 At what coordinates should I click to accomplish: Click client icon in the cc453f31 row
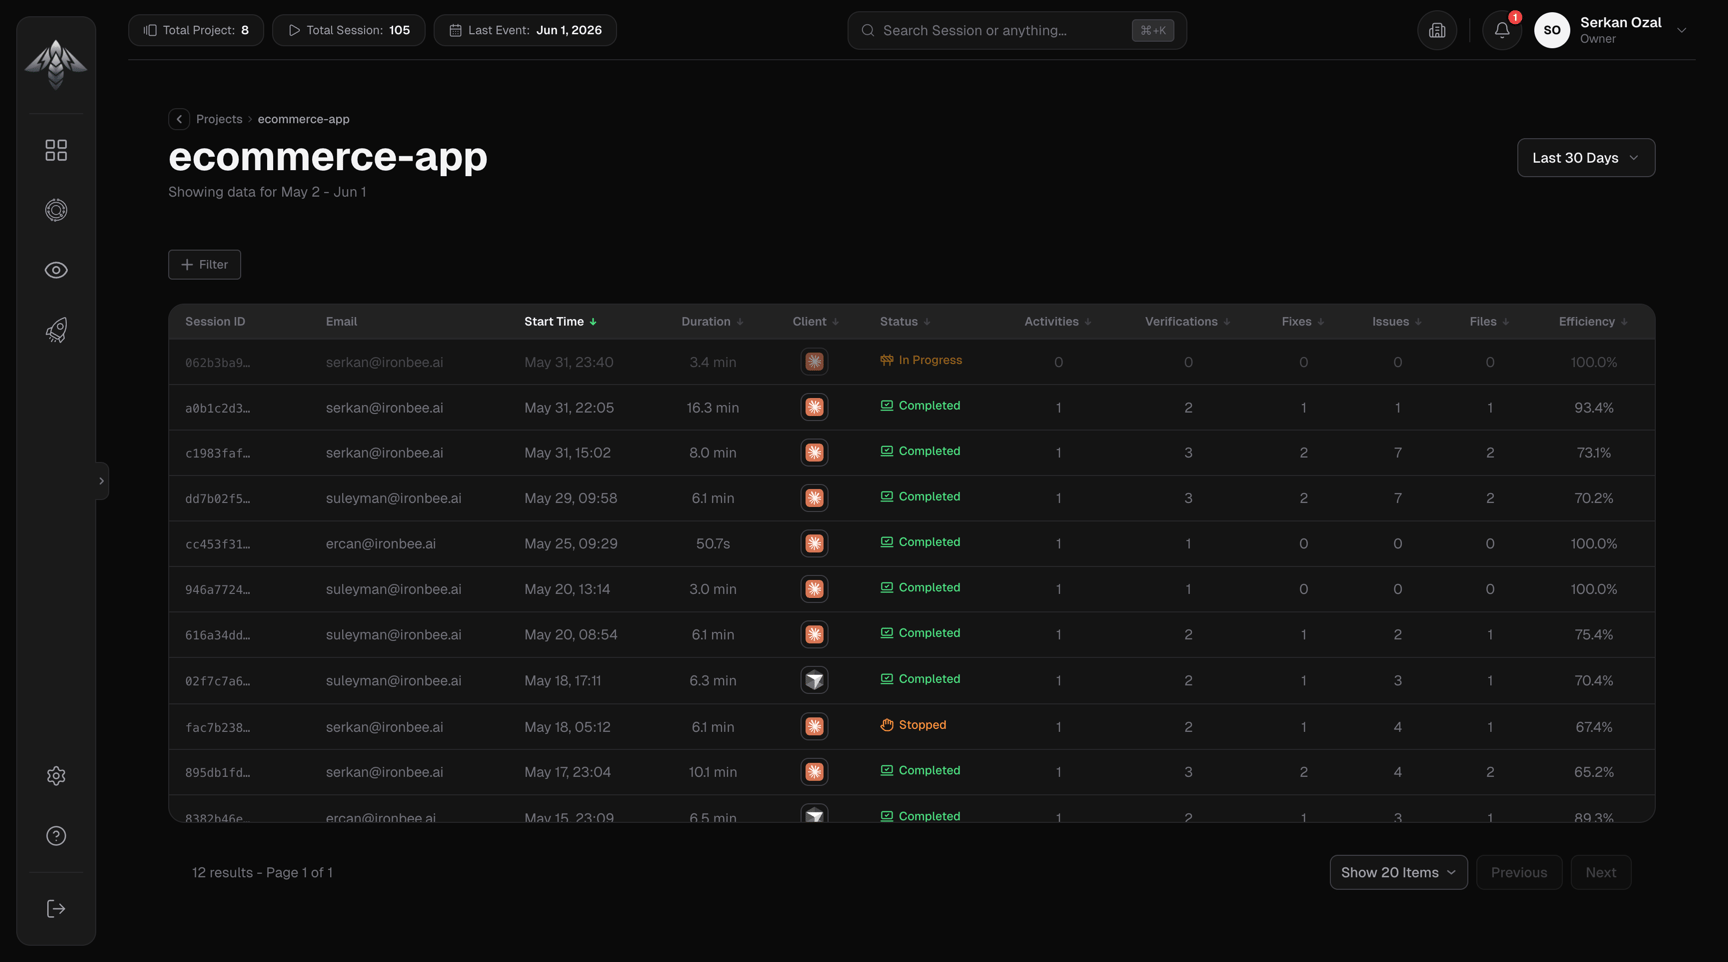[814, 544]
